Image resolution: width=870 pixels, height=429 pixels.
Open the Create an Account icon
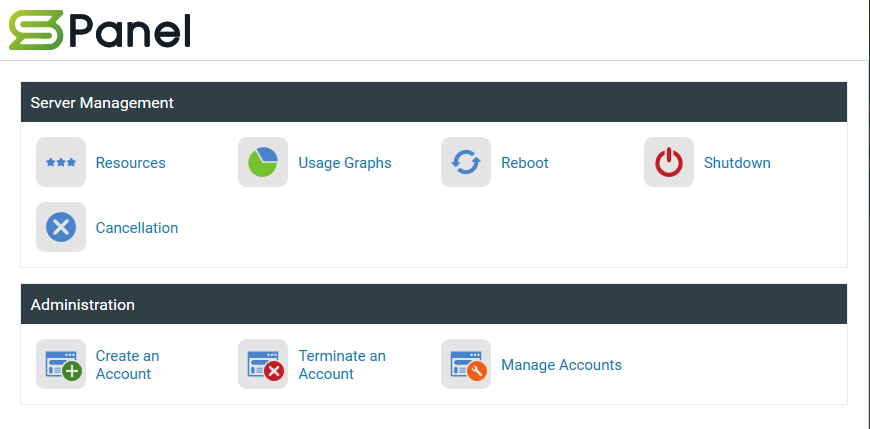click(x=61, y=364)
